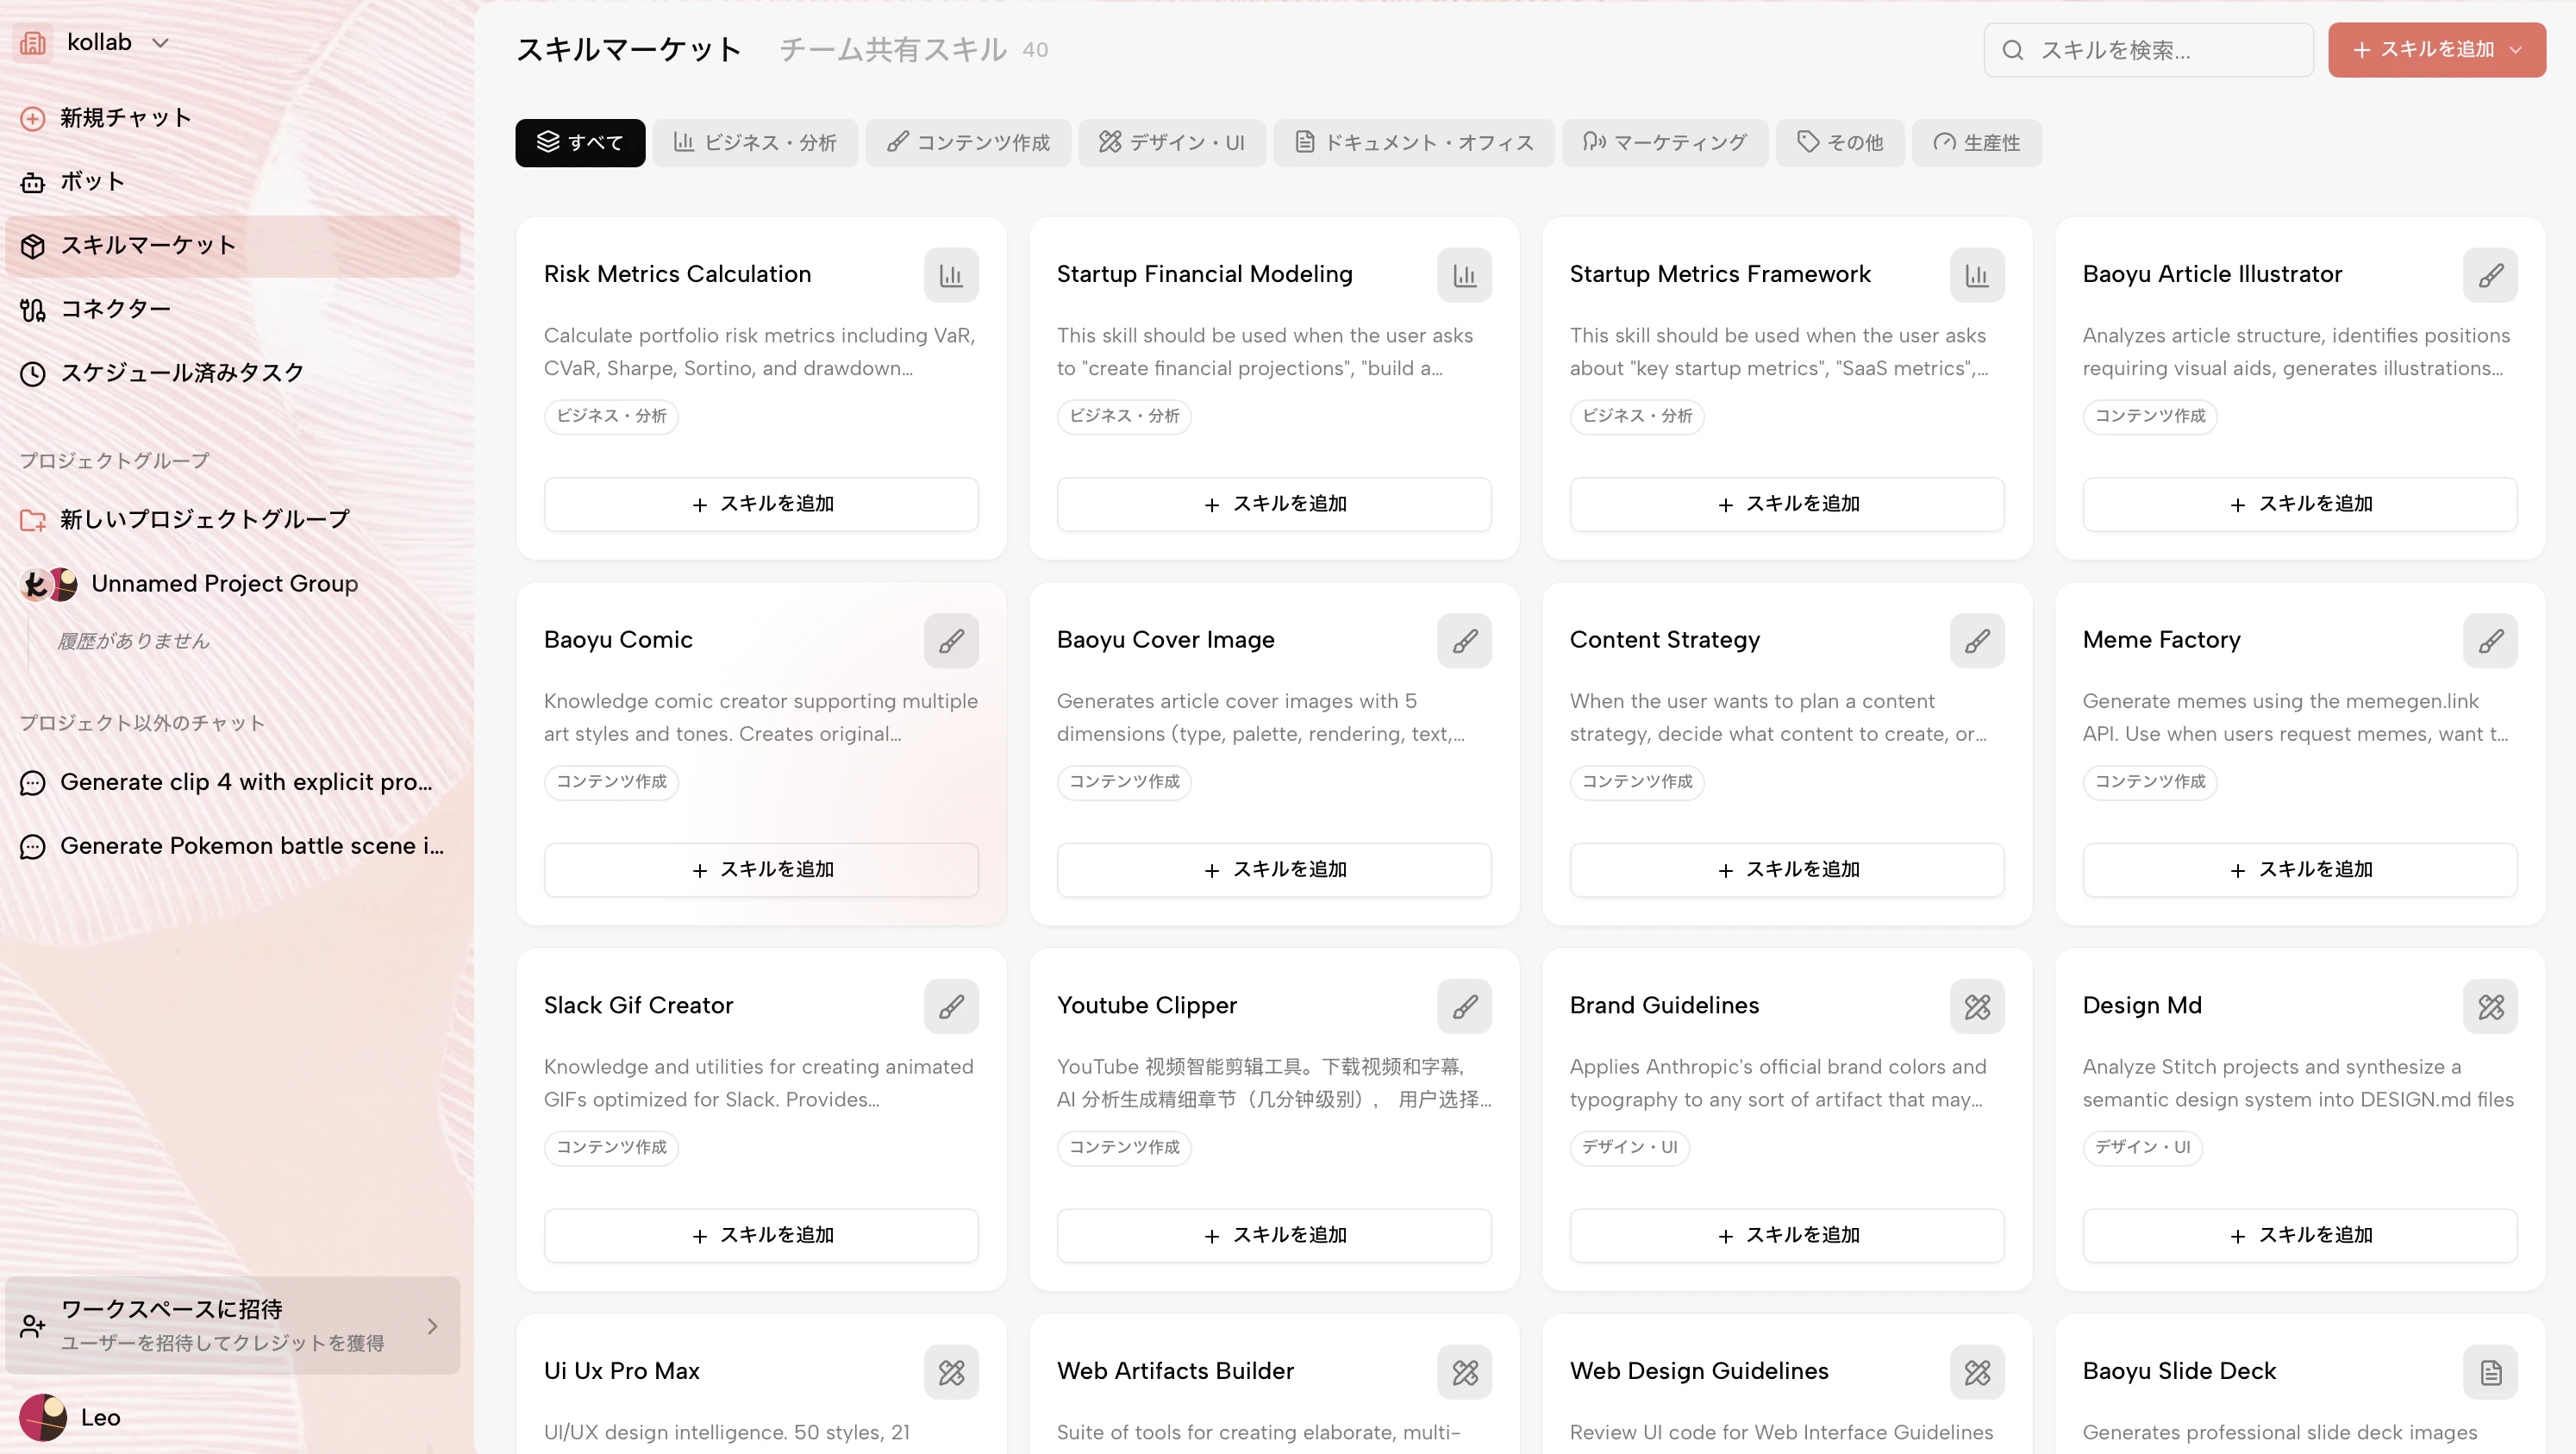Switch to the チーム共有スキル tab
The height and width of the screenshot is (1454, 2576).
[893, 49]
